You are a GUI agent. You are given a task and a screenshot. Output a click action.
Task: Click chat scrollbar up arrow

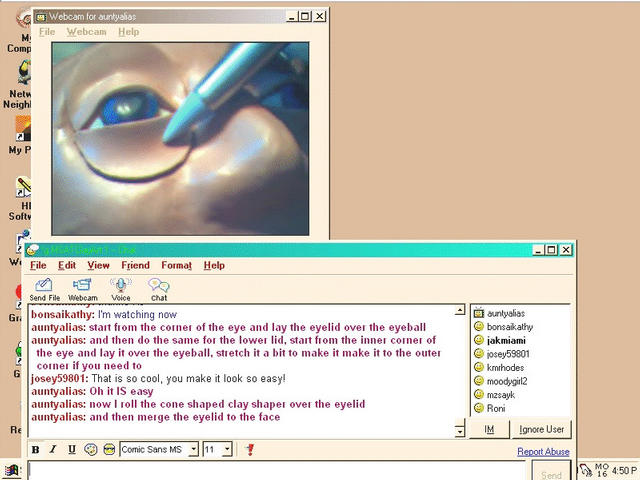click(460, 310)
